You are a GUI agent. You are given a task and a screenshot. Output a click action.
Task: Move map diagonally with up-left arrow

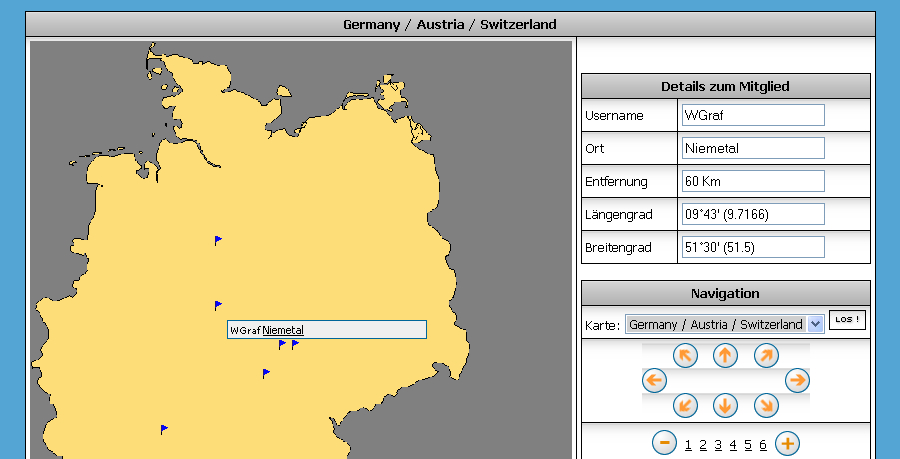click(685, 355)
